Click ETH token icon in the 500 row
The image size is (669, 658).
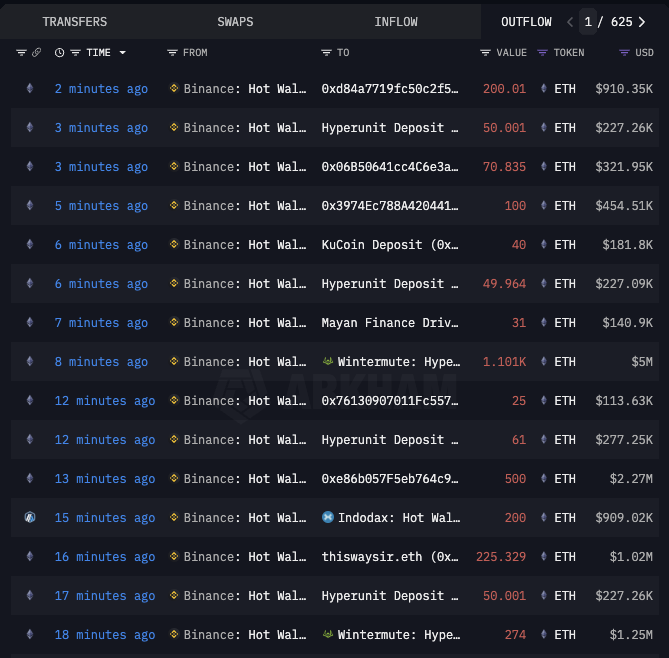pyautogui.click(x=544, y=478)
